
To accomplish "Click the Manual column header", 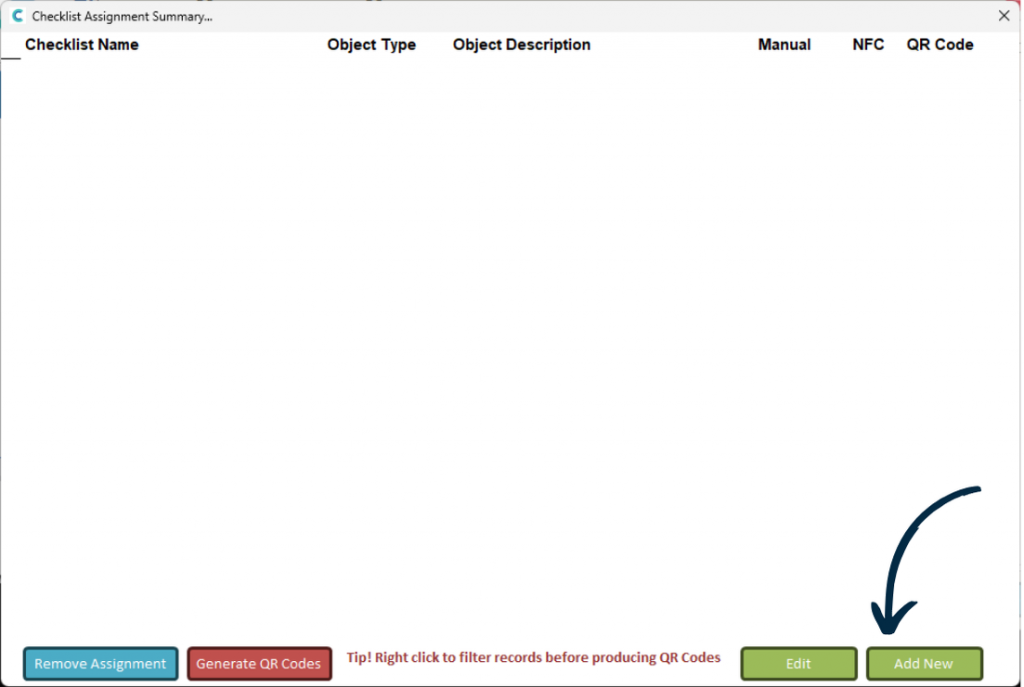I will (784, 45).
